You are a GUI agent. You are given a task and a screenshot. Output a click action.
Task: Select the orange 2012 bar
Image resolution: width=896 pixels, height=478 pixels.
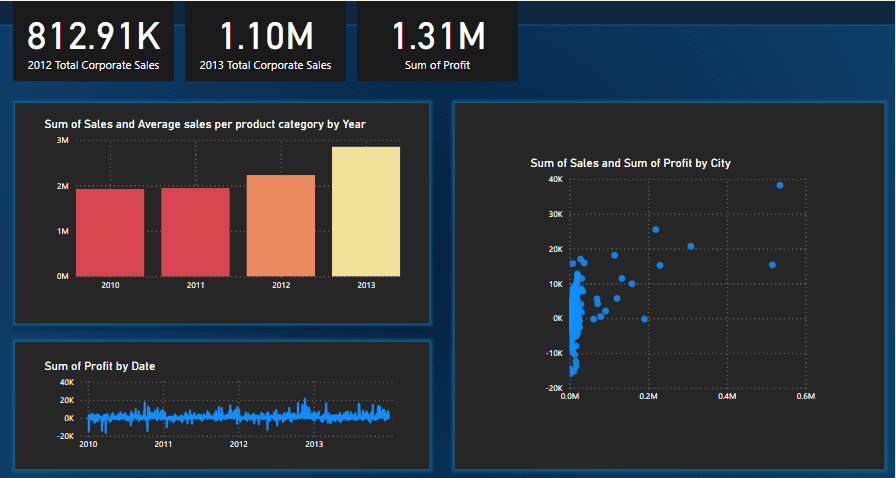(281, 226)
